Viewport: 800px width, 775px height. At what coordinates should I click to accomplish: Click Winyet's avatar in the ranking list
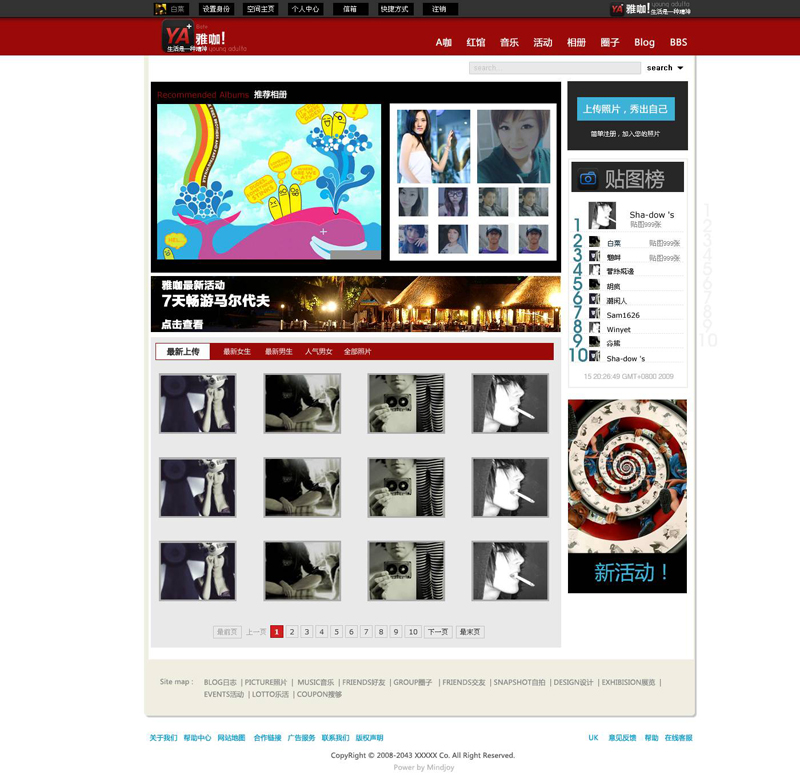click(x=594, y=328)
